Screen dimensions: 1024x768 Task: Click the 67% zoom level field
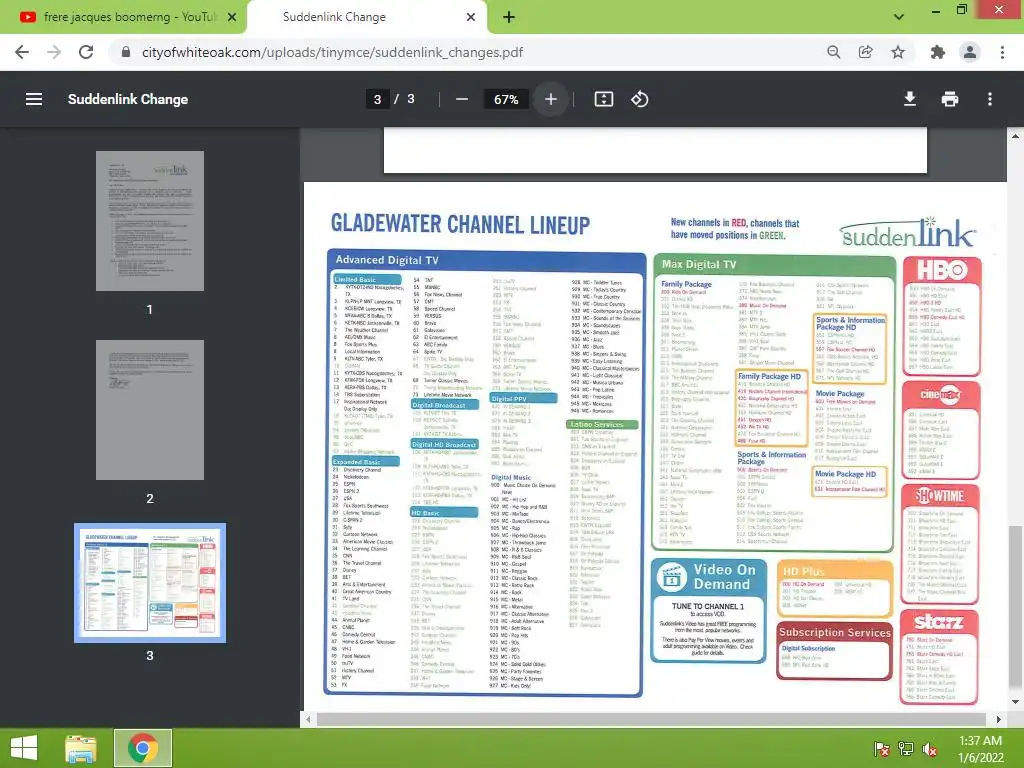[x=506, y=99]
